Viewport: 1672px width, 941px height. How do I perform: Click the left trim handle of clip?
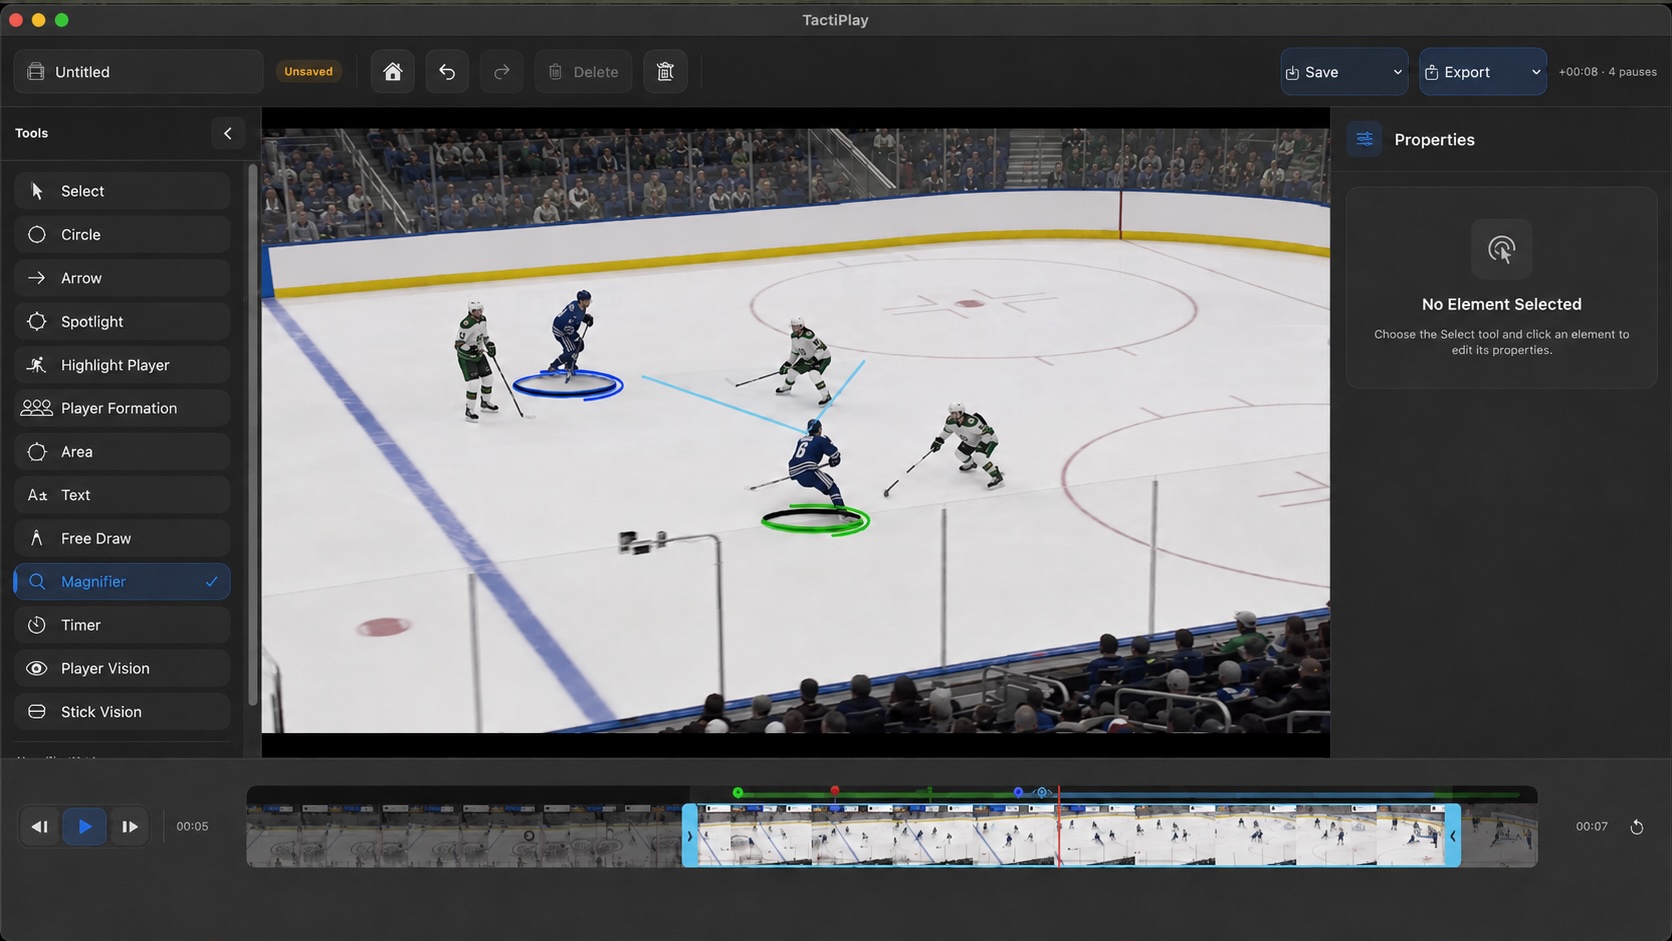tap(689, 835)
